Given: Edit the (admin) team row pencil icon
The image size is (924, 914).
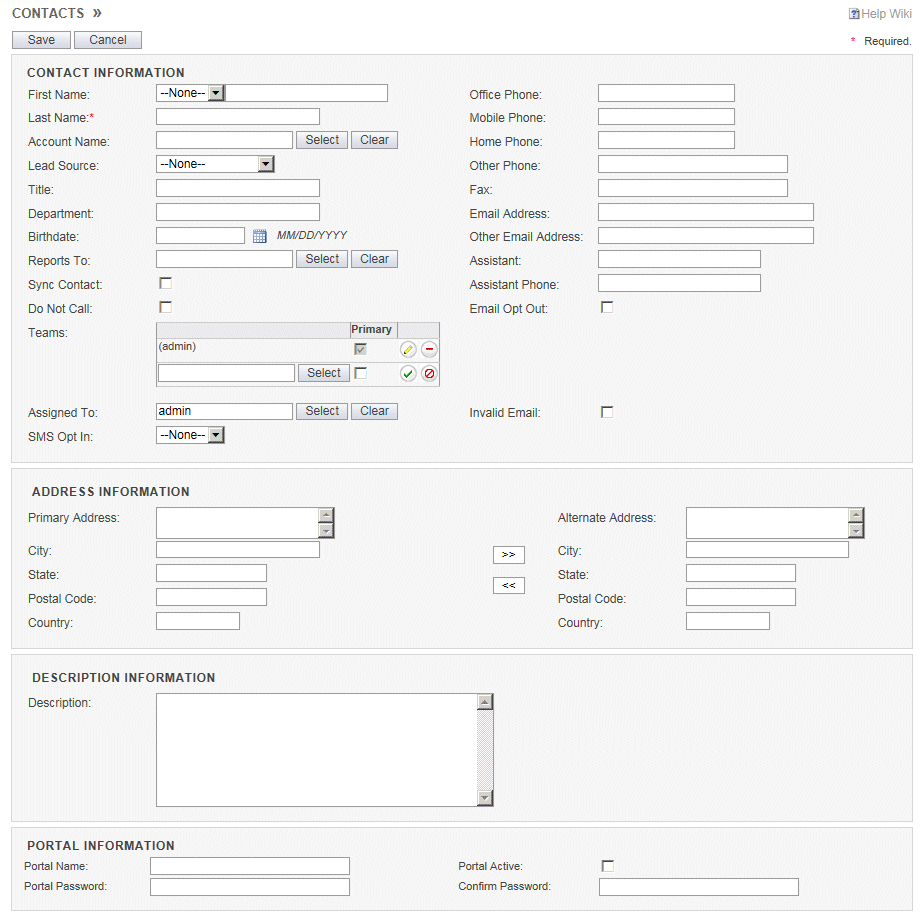Looking at the screenshot, I should tap(408, 349).
